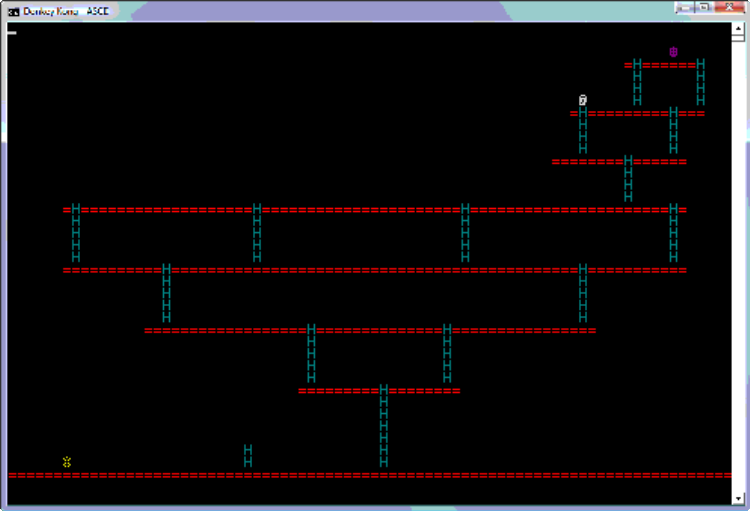
Task: Click the console icon in the title bar
Action: click(14, 11)
